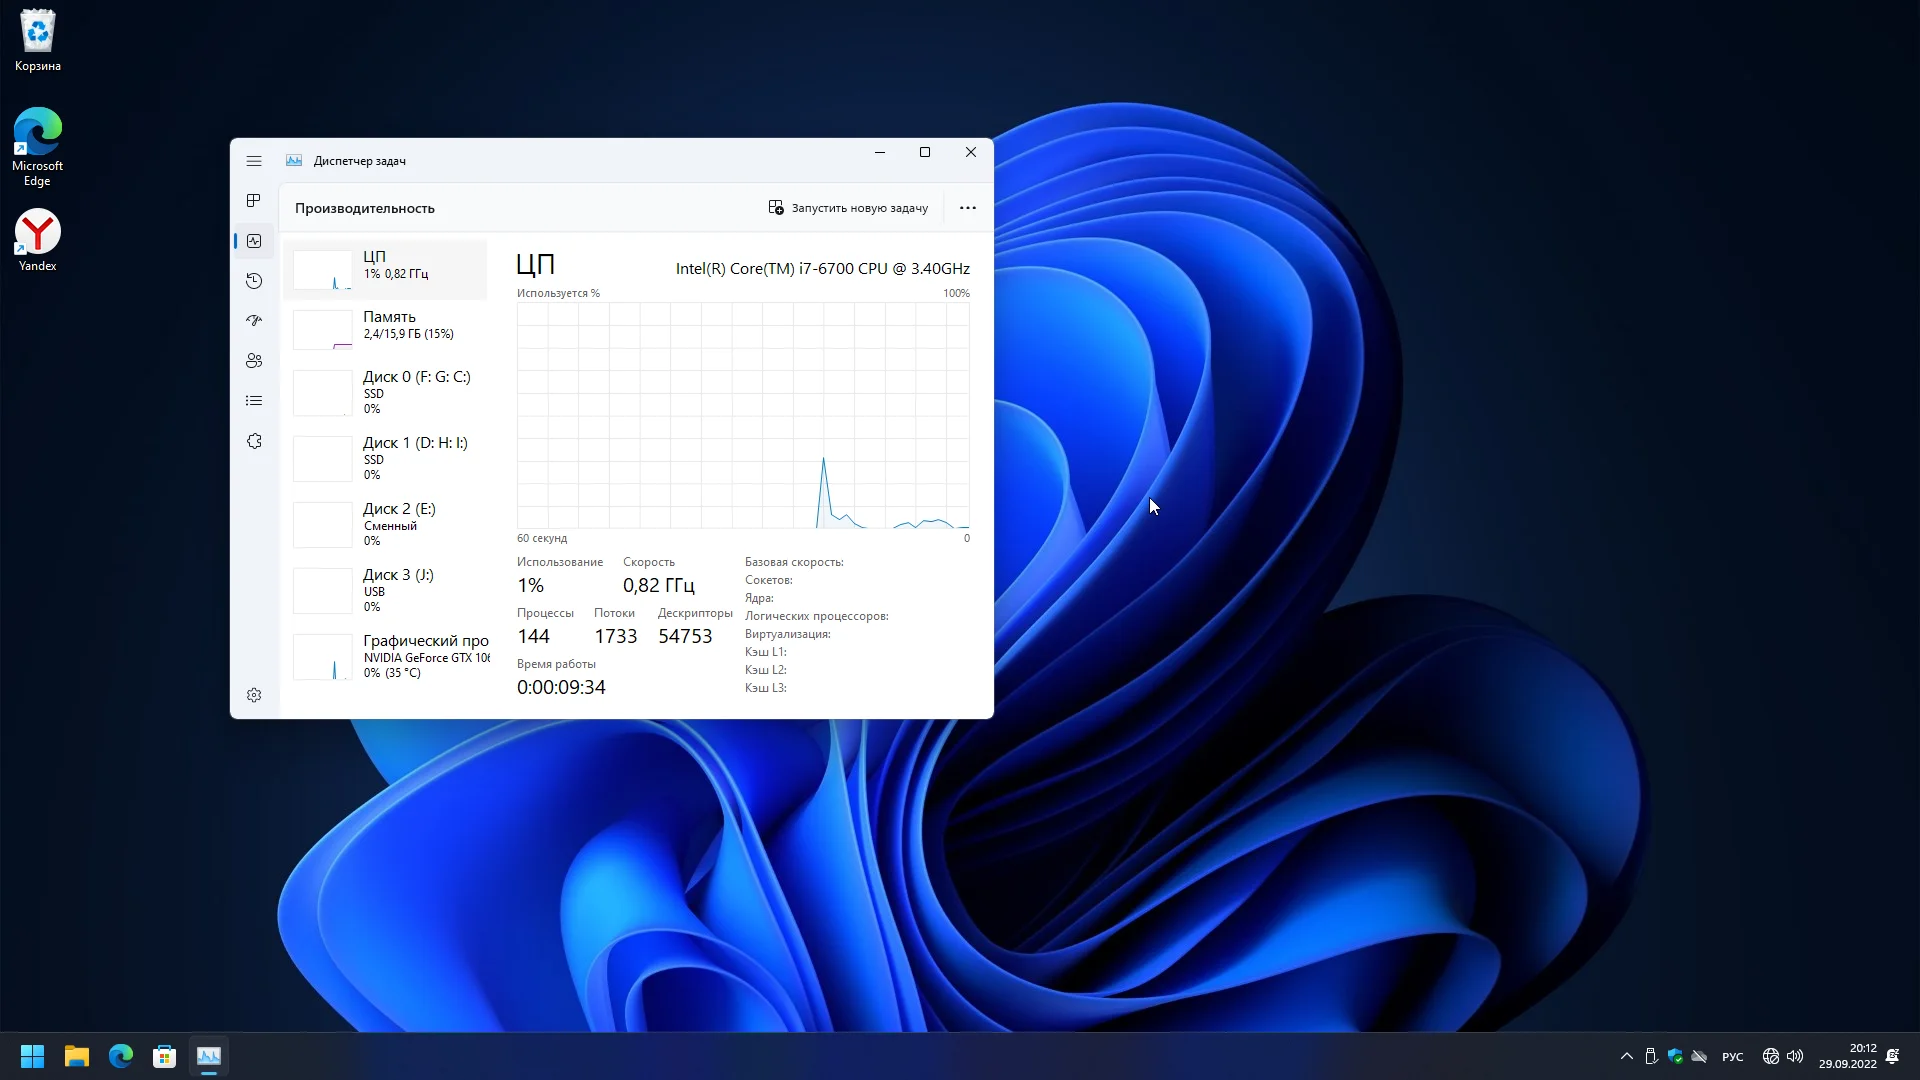Screen dimensions: 1920x1080
Task: Click the 'Запустить новую задачу' button
Action: tap(848, 208)
